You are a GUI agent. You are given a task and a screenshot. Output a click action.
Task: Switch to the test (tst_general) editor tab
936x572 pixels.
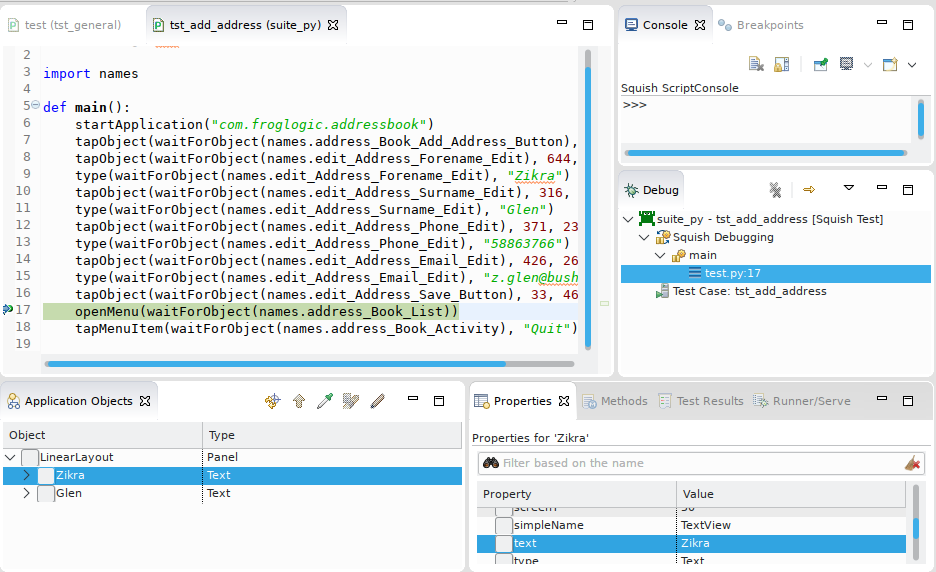click(x=64, y=25)
